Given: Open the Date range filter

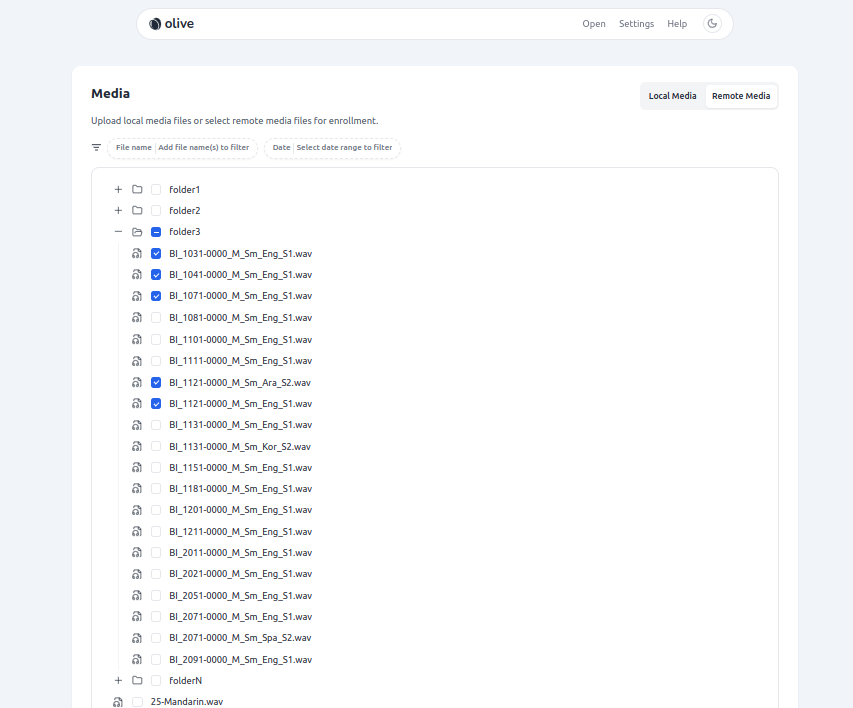Looking at the screenshot, I should pos(332,148).
